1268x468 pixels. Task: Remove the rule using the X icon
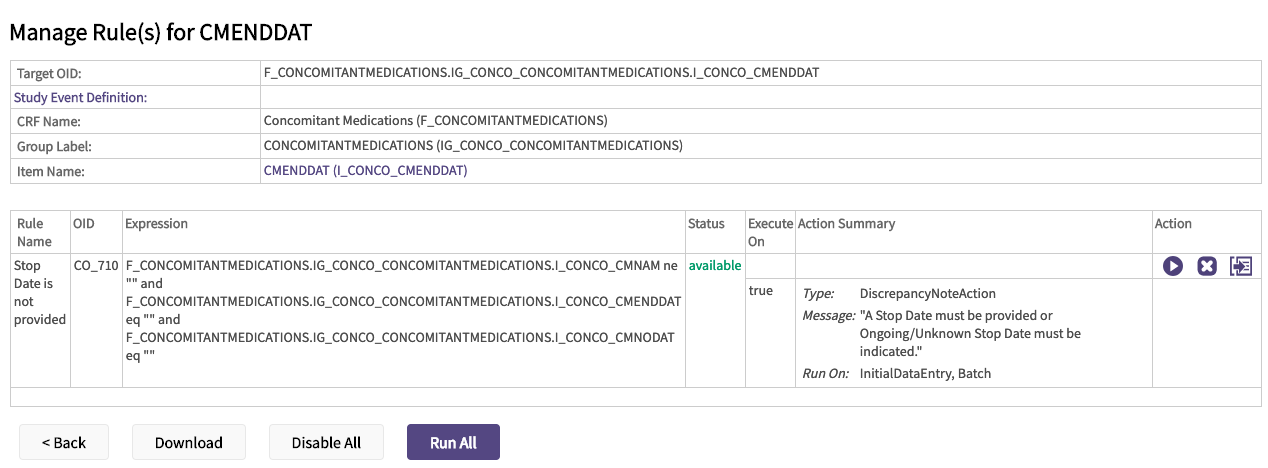tap(1207, 266)
